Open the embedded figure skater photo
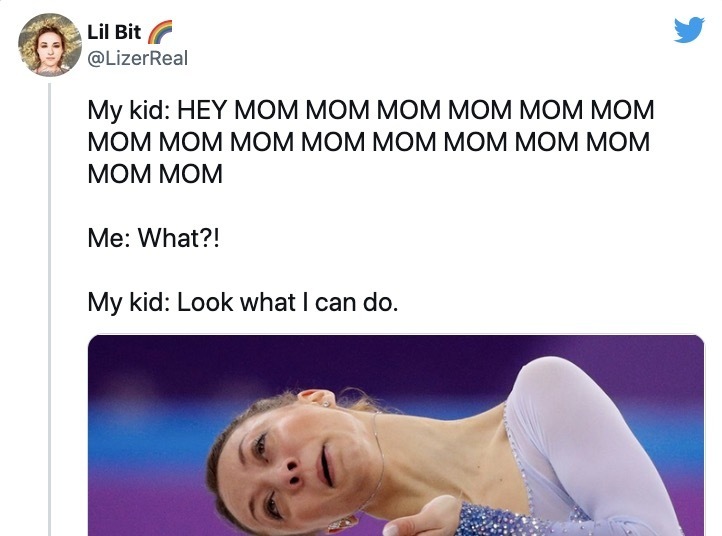Screen dimensions: 722x536 point(396,435)
